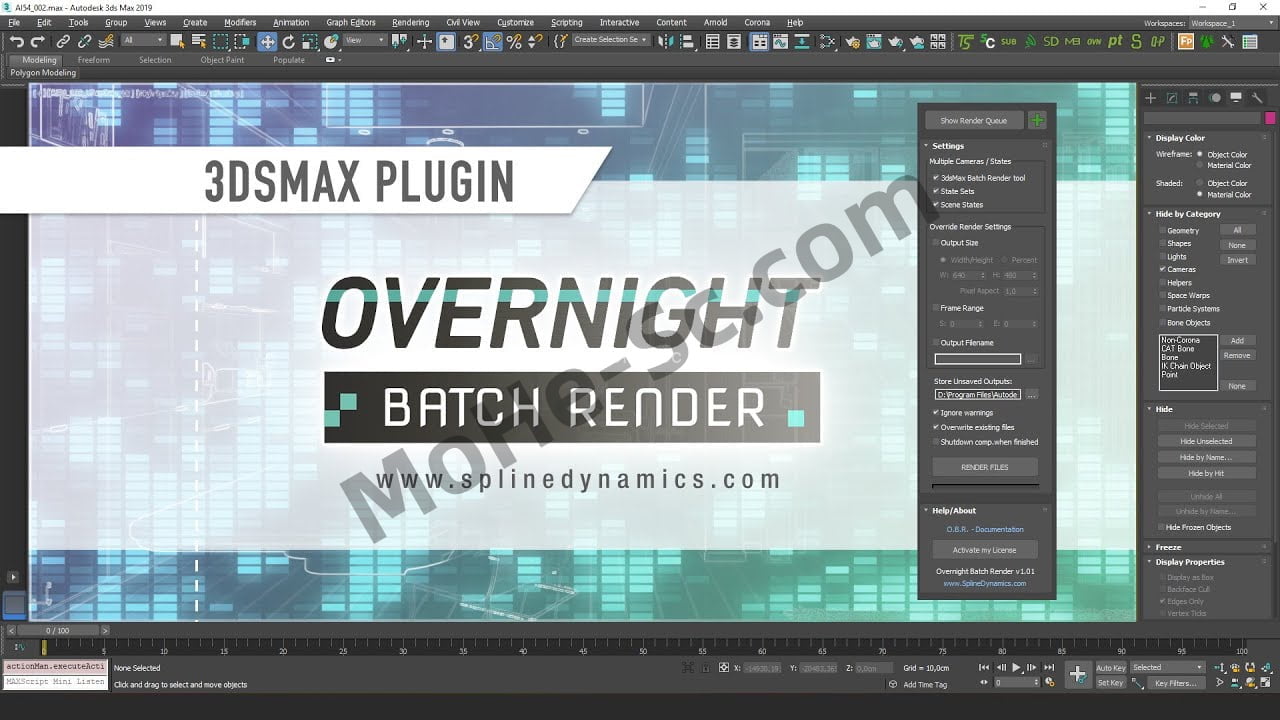The height and width of the screenshot is (720, 1280).
Task: Toggle the Angle Snap icon
Action: tap(493, 41)
